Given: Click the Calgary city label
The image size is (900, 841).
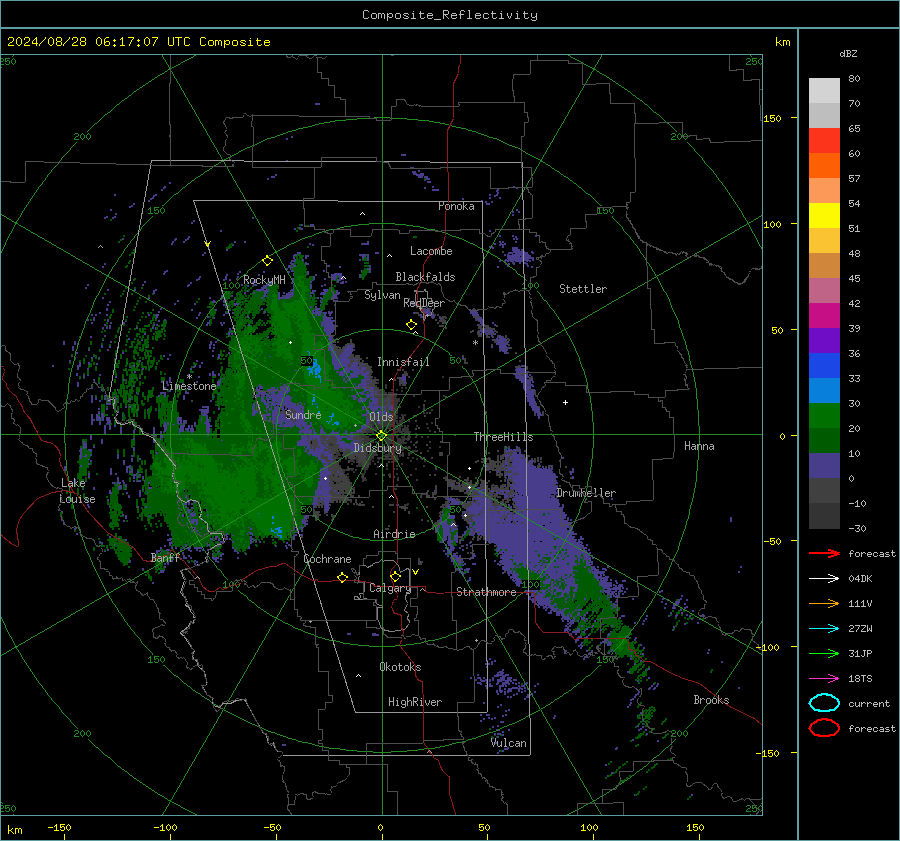Looking at the screenshot, I should 390,588.
